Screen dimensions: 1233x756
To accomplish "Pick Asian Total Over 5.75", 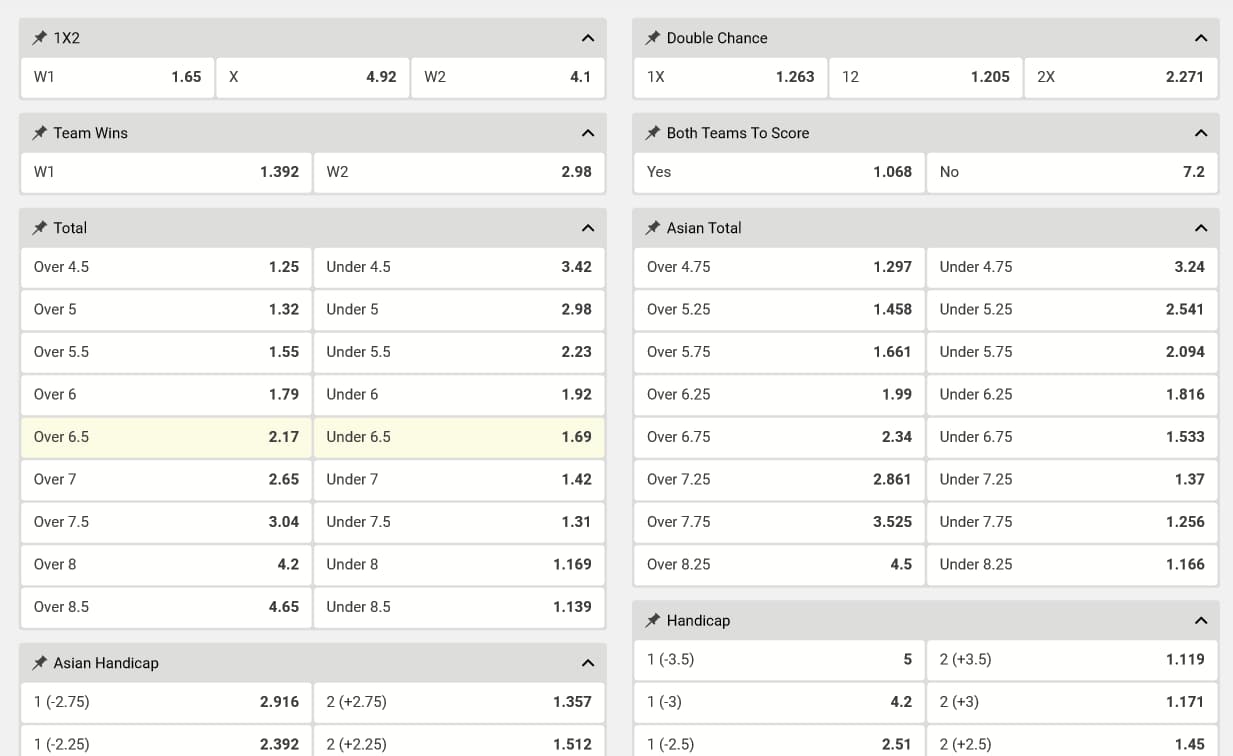I will [779, 352].
